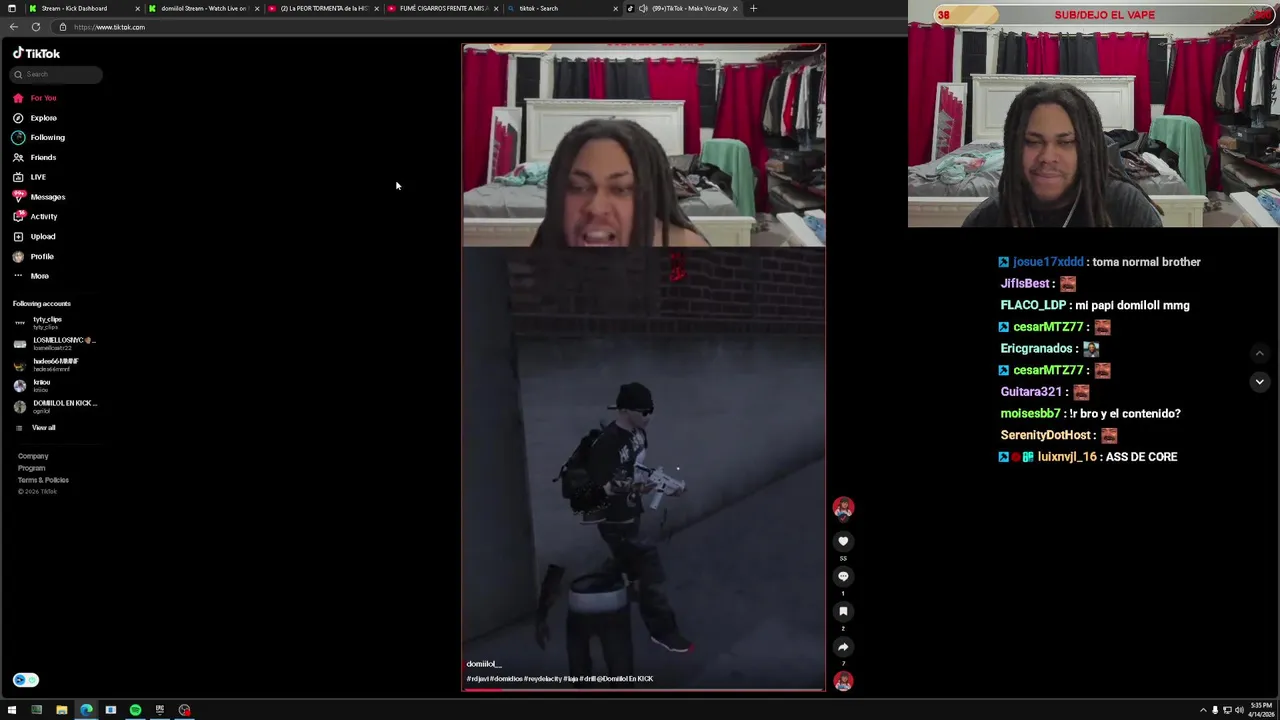Click the TikTok logo
1280x720 pixels.
(36, 53)
